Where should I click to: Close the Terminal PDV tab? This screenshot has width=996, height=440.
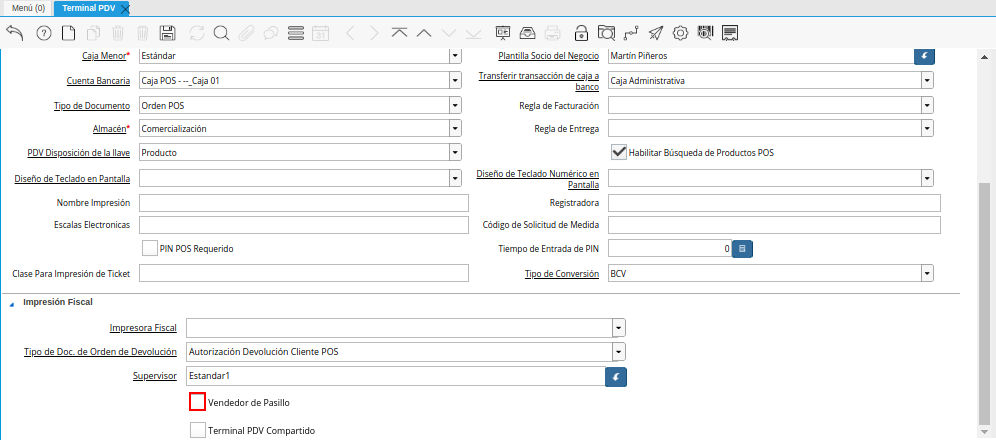point(124,8)
